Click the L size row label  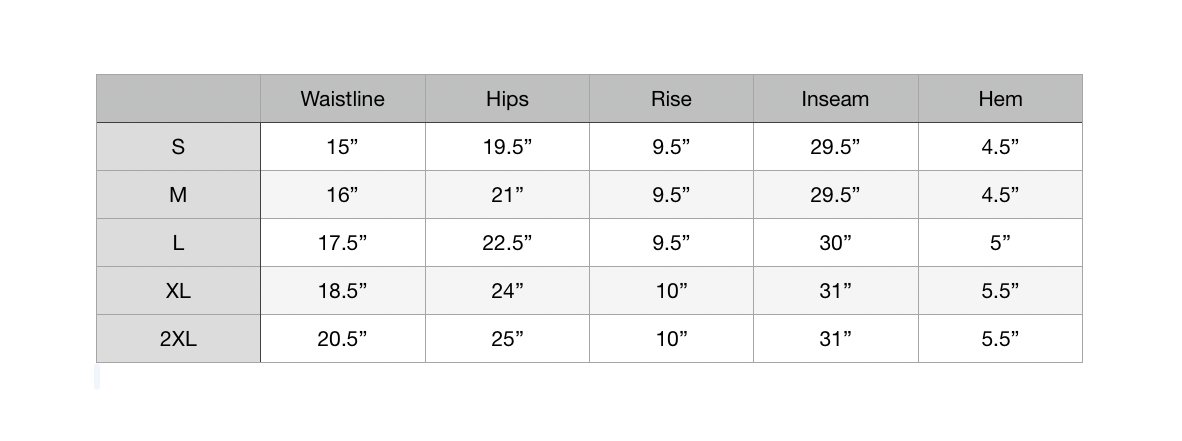pos(178,243)
